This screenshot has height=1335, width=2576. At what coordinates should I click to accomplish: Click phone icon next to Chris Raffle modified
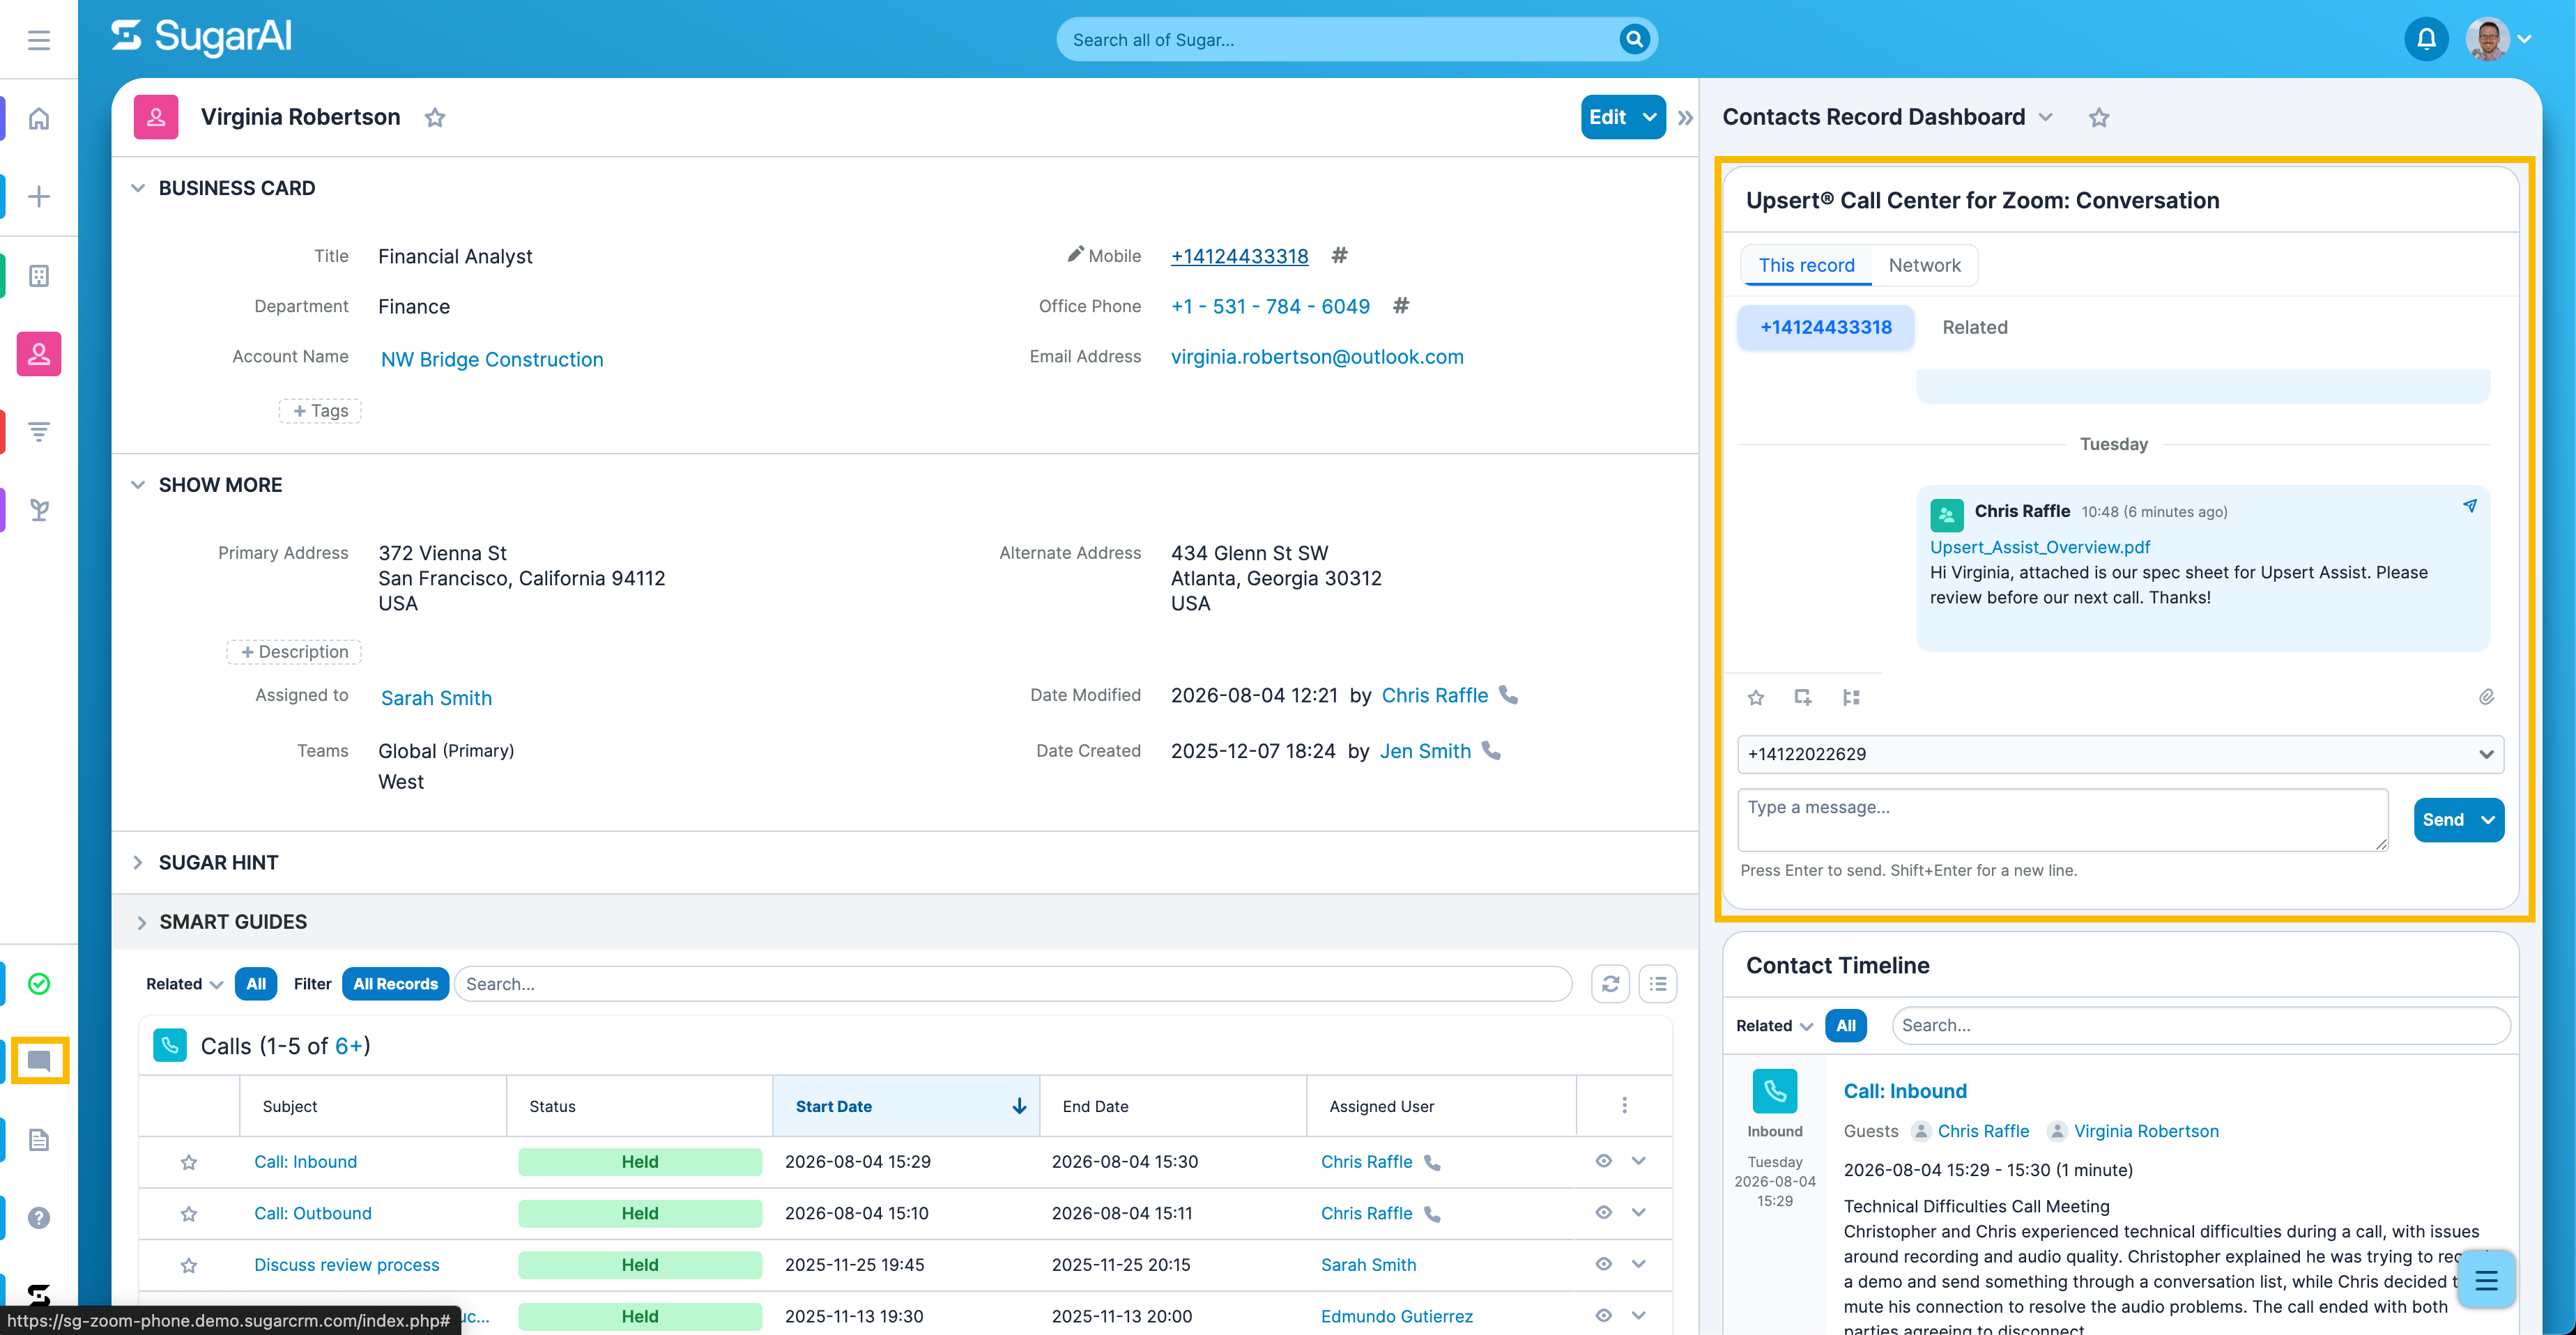(x=1508, y=695)
